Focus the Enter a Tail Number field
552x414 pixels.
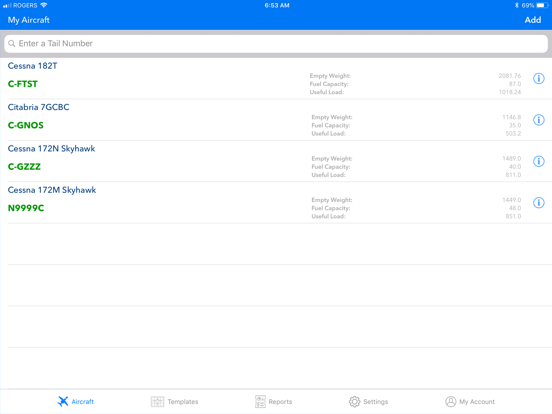tap(276, 44)
